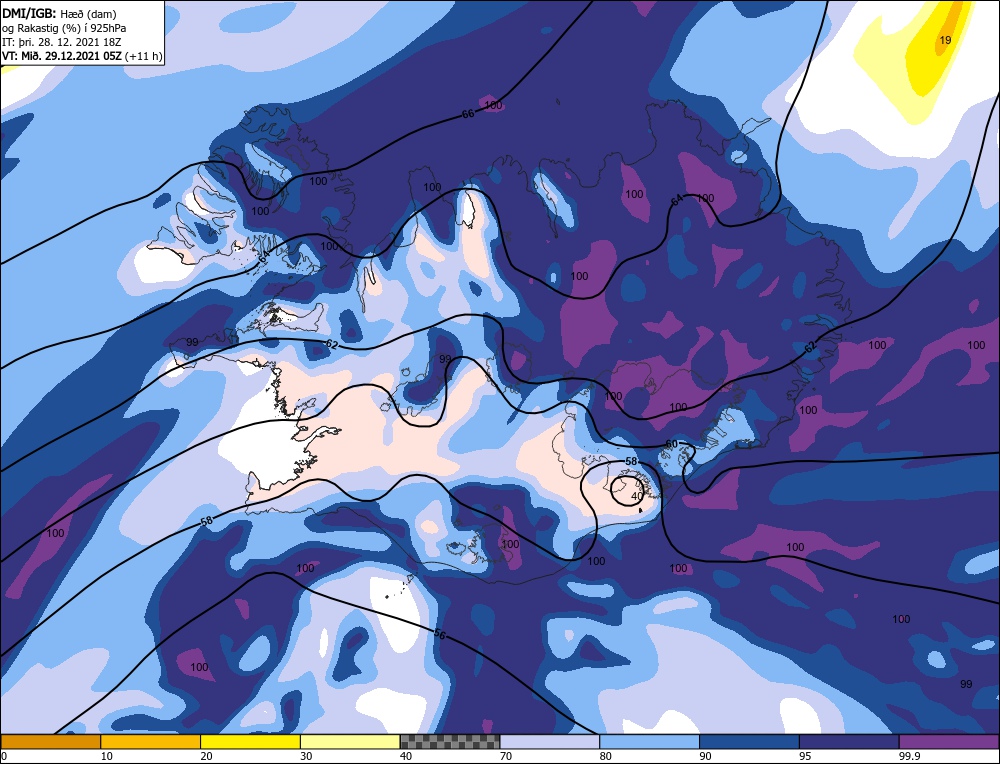Click the '90' legend scale label

[x=705, y=756]
